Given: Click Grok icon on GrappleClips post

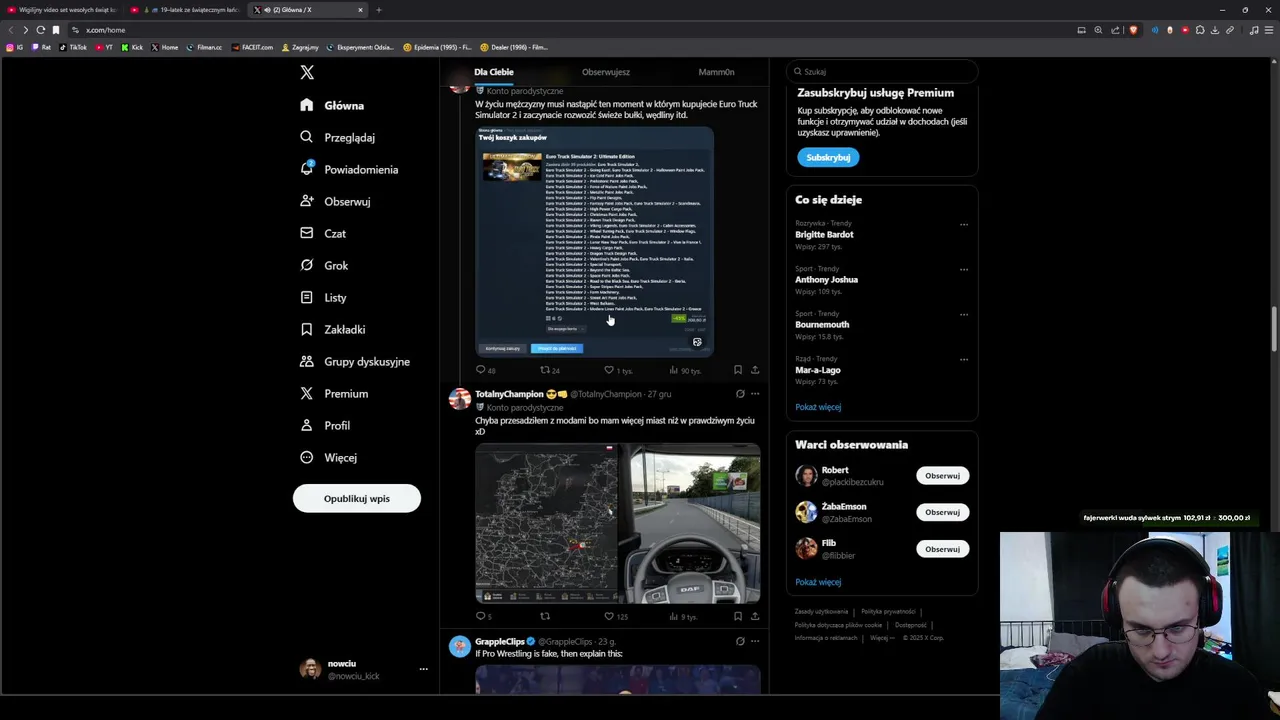Looking at the screenshot, I should click(740, 641).
